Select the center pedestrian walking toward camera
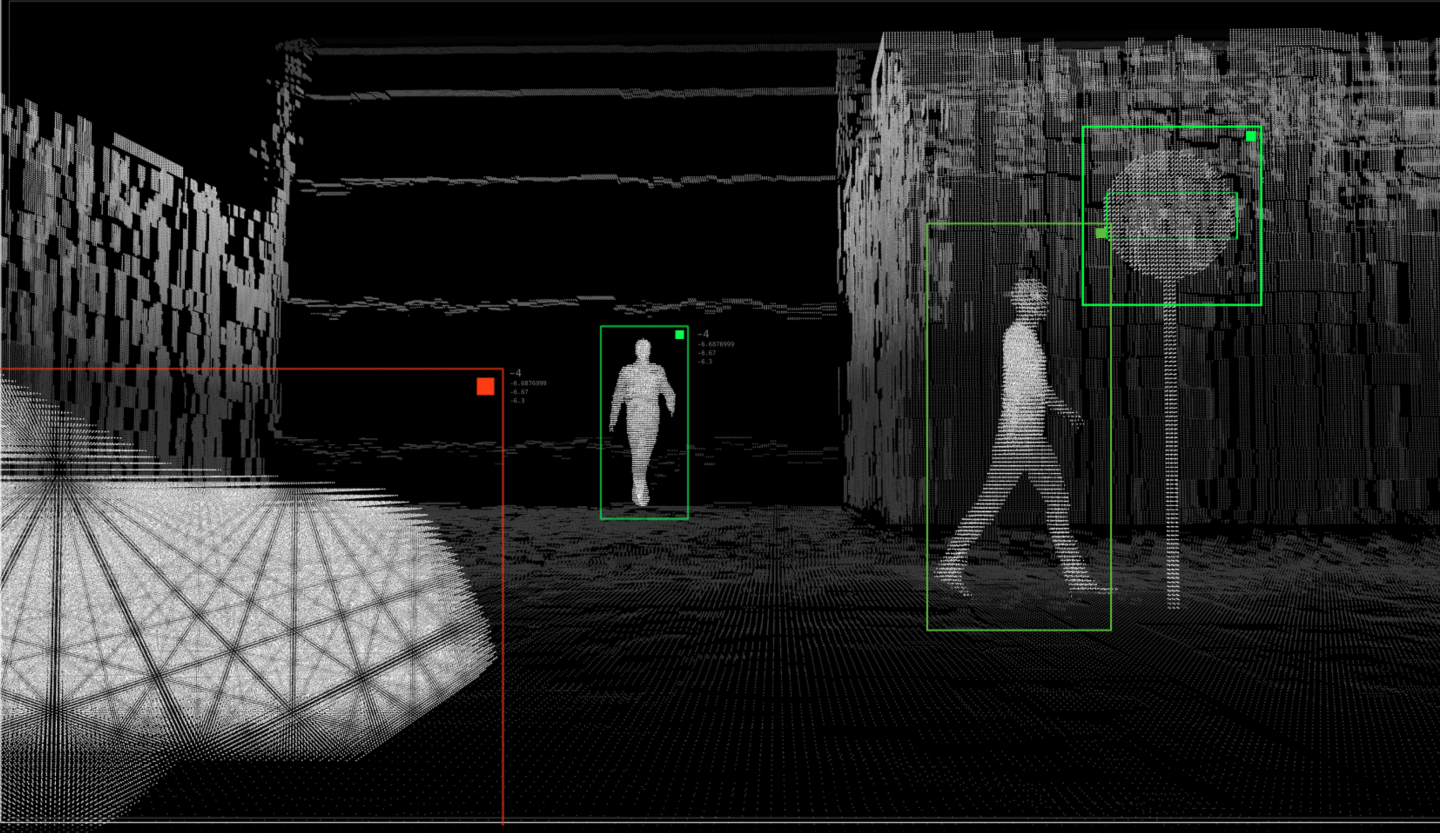Image resolution: width=1440 pixels, height=833 pixels. [x=643, y=420]
